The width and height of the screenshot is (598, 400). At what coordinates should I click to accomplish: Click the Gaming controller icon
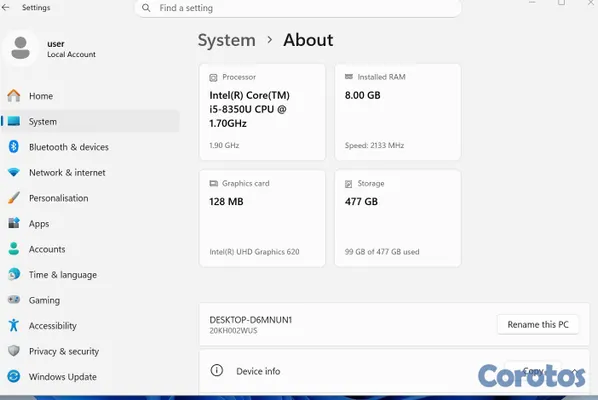[x=14, y=300]
